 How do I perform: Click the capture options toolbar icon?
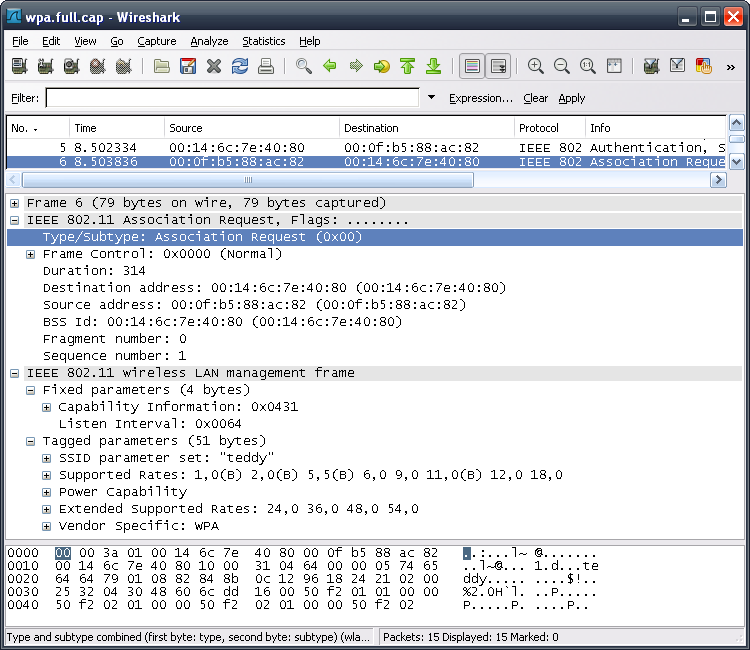pyautogui.click(x=45, y=66)
